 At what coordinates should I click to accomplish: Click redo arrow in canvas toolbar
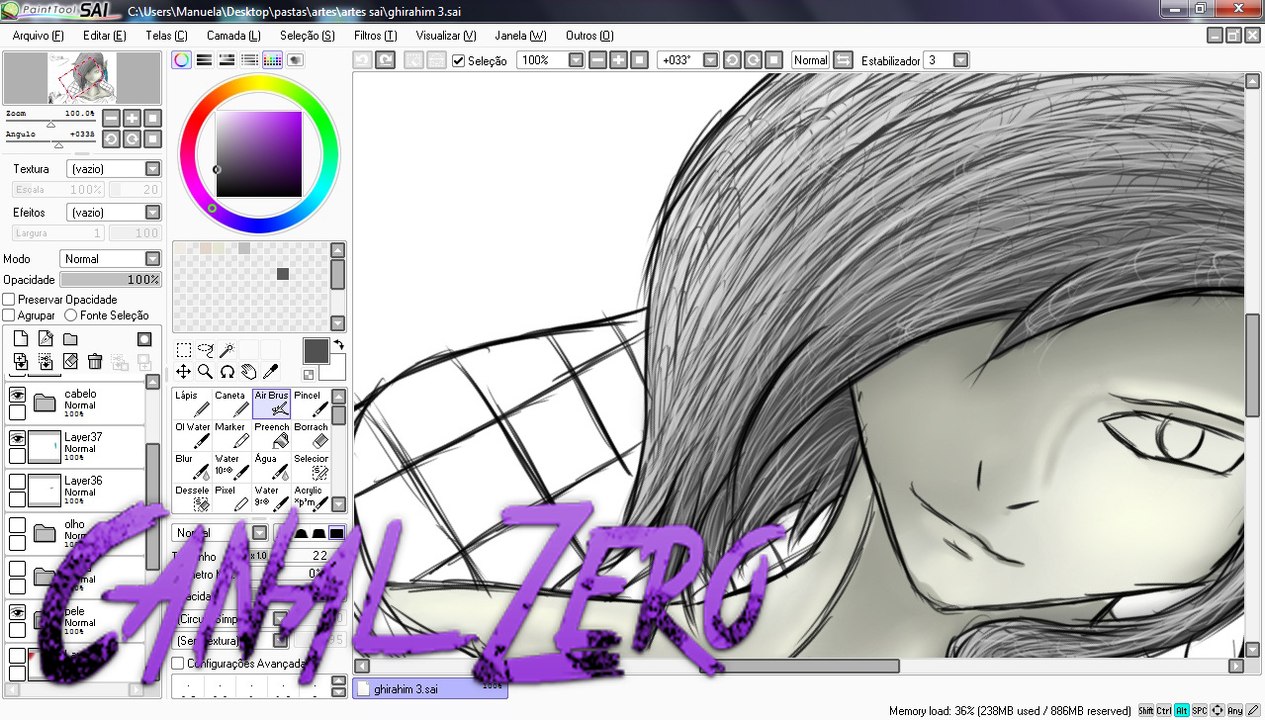(x=385, y=60)
